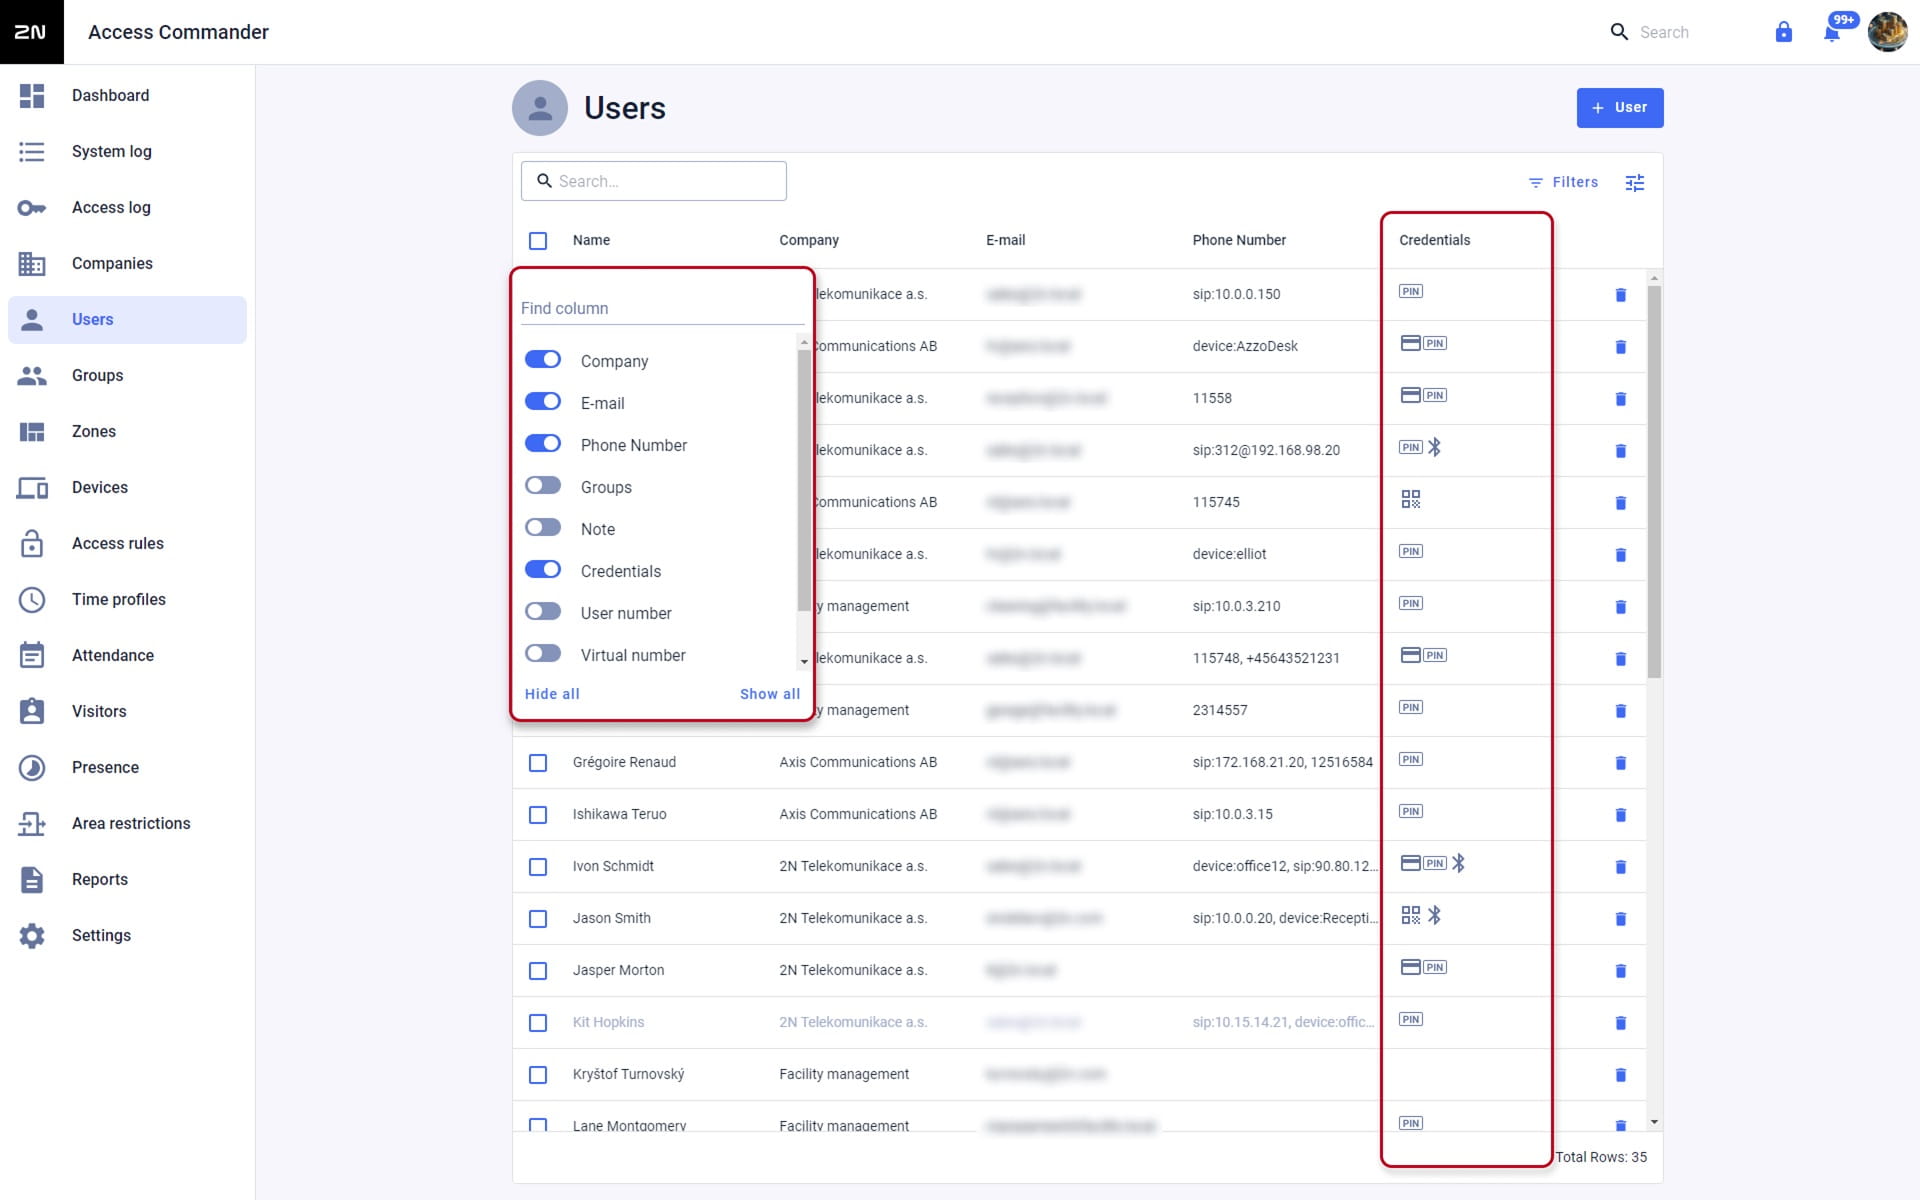Check the box for Grégoire Renaud
This screenshot has height=1200, width=1920.
(x=538, y=763)
